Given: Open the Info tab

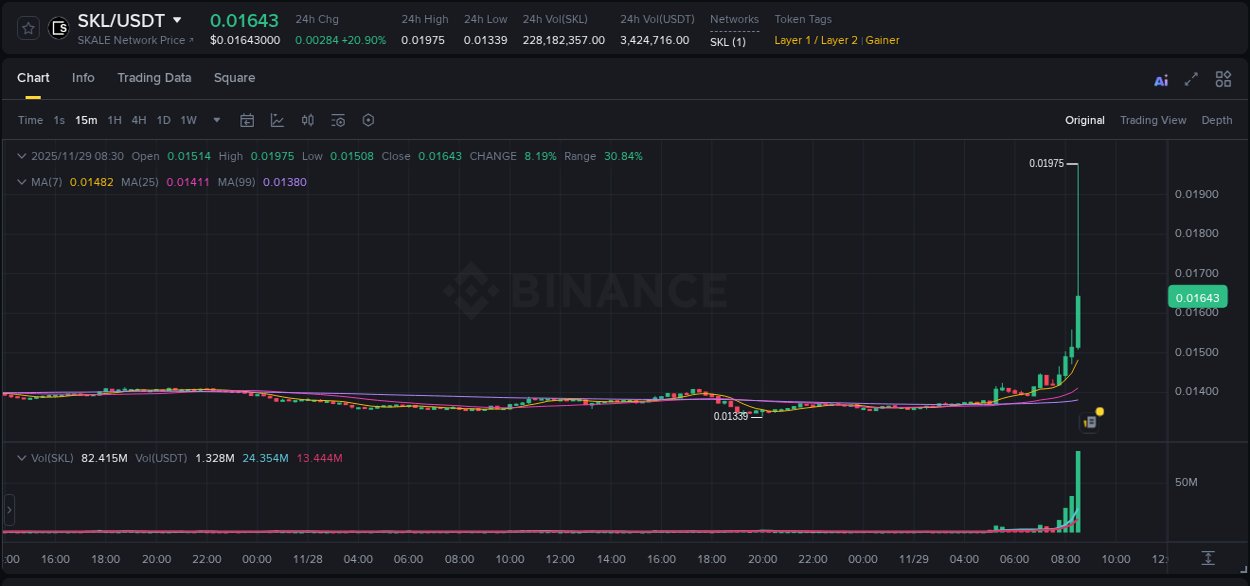Looking at the screenshot, I should (x=83, y=78).
